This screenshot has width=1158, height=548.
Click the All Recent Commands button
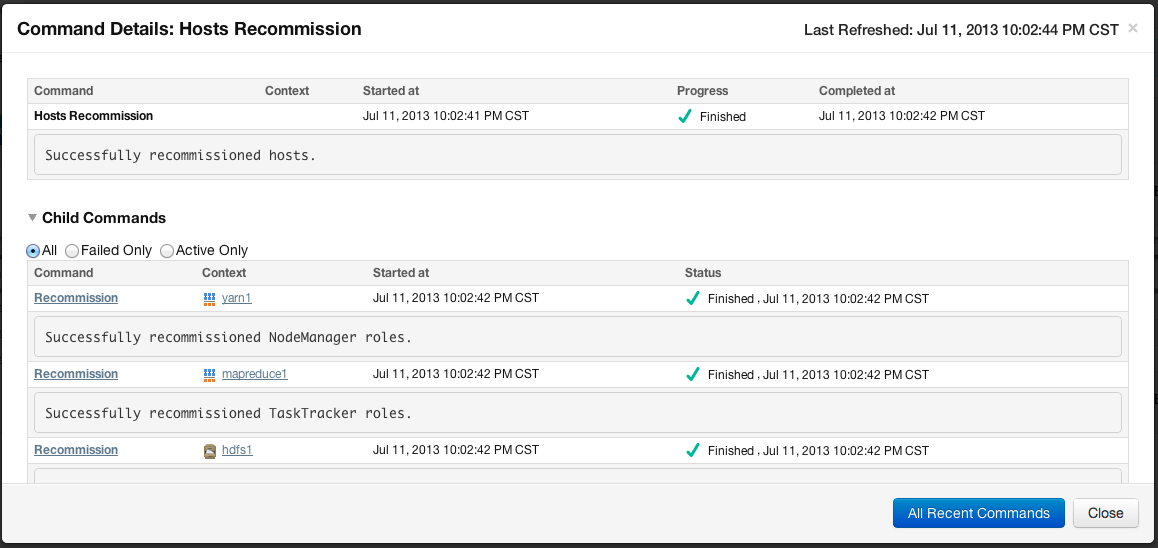point(979,513)
